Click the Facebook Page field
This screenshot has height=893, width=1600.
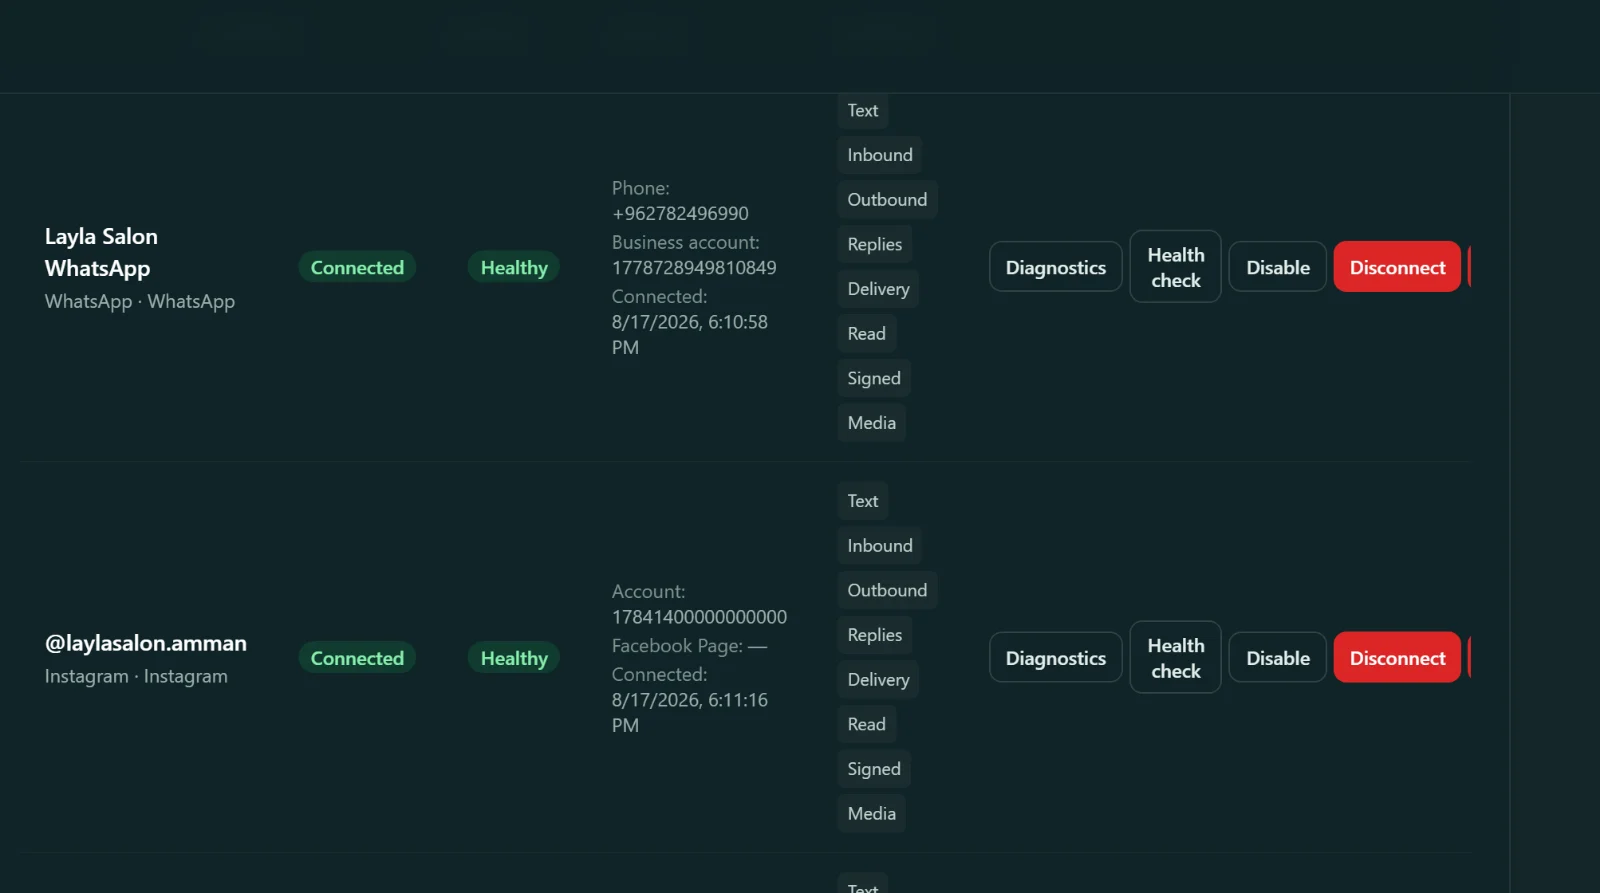coord(689,646)
